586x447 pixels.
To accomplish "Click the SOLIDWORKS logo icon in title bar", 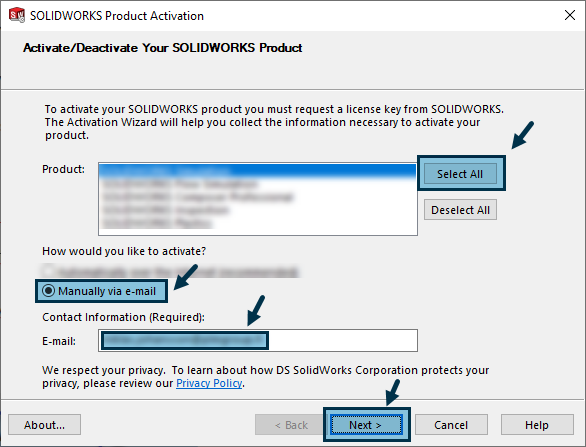I will click(x=17, y=15).
